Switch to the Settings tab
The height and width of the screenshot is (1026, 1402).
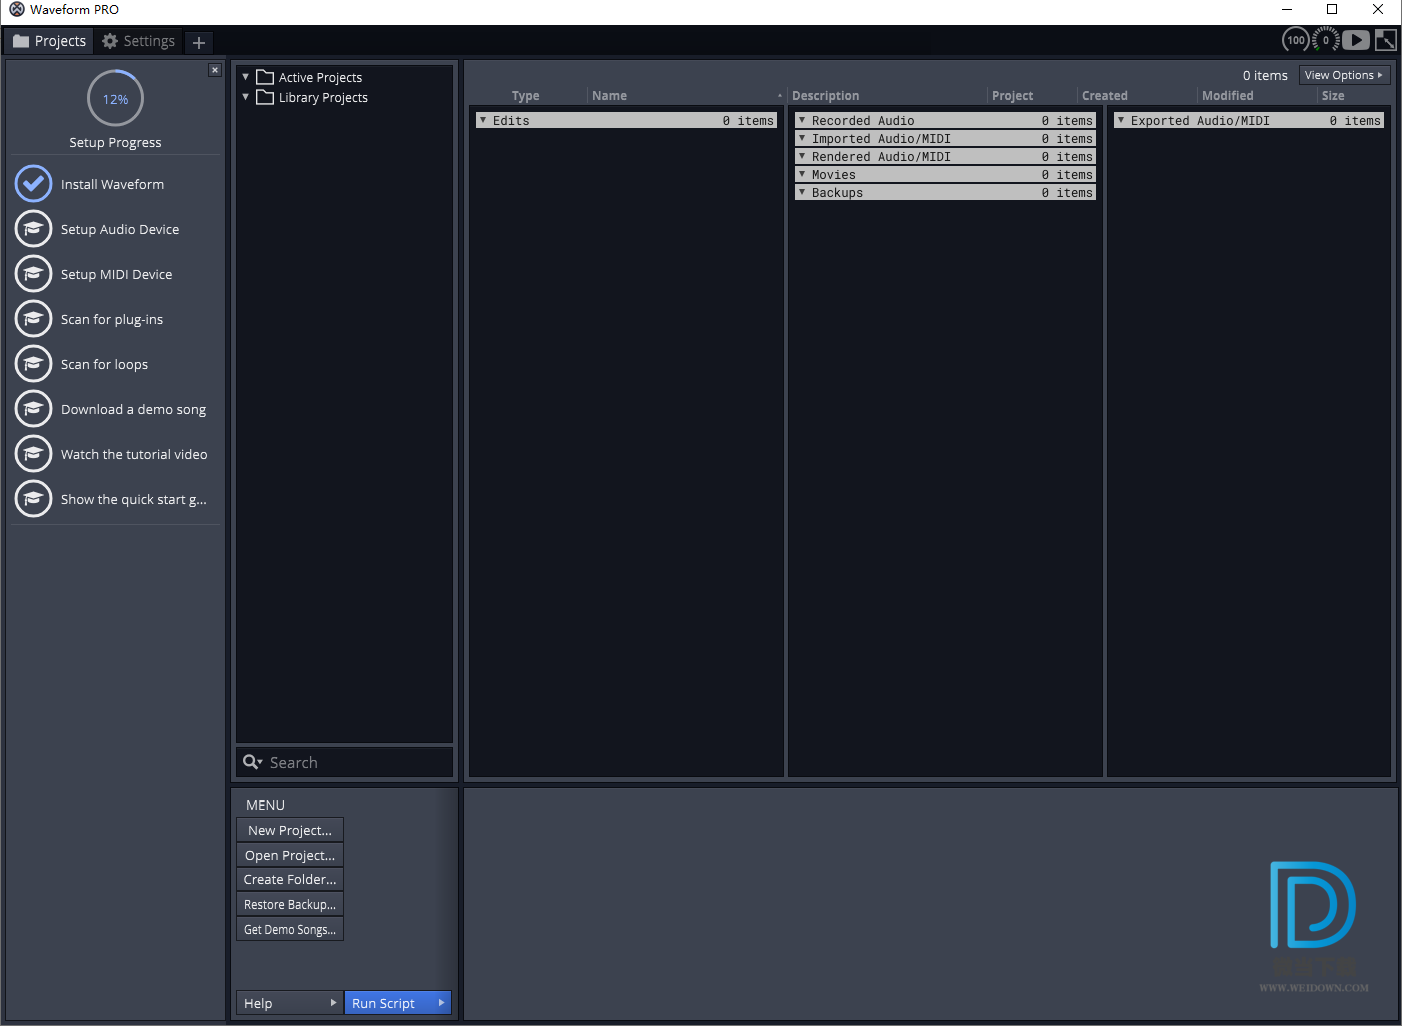coord(139,41)
